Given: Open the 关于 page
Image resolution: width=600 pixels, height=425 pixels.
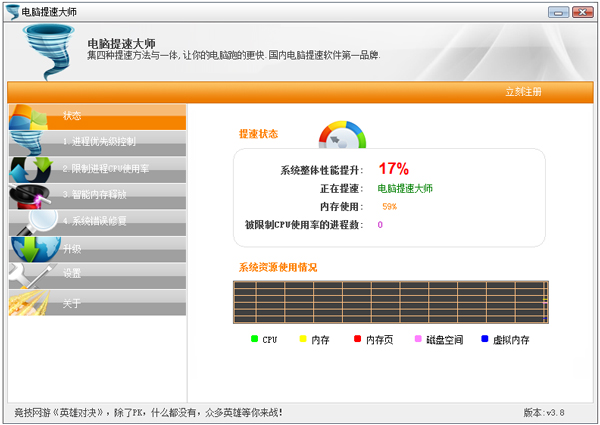Looking at the screenshot, I should click(98, 303).
